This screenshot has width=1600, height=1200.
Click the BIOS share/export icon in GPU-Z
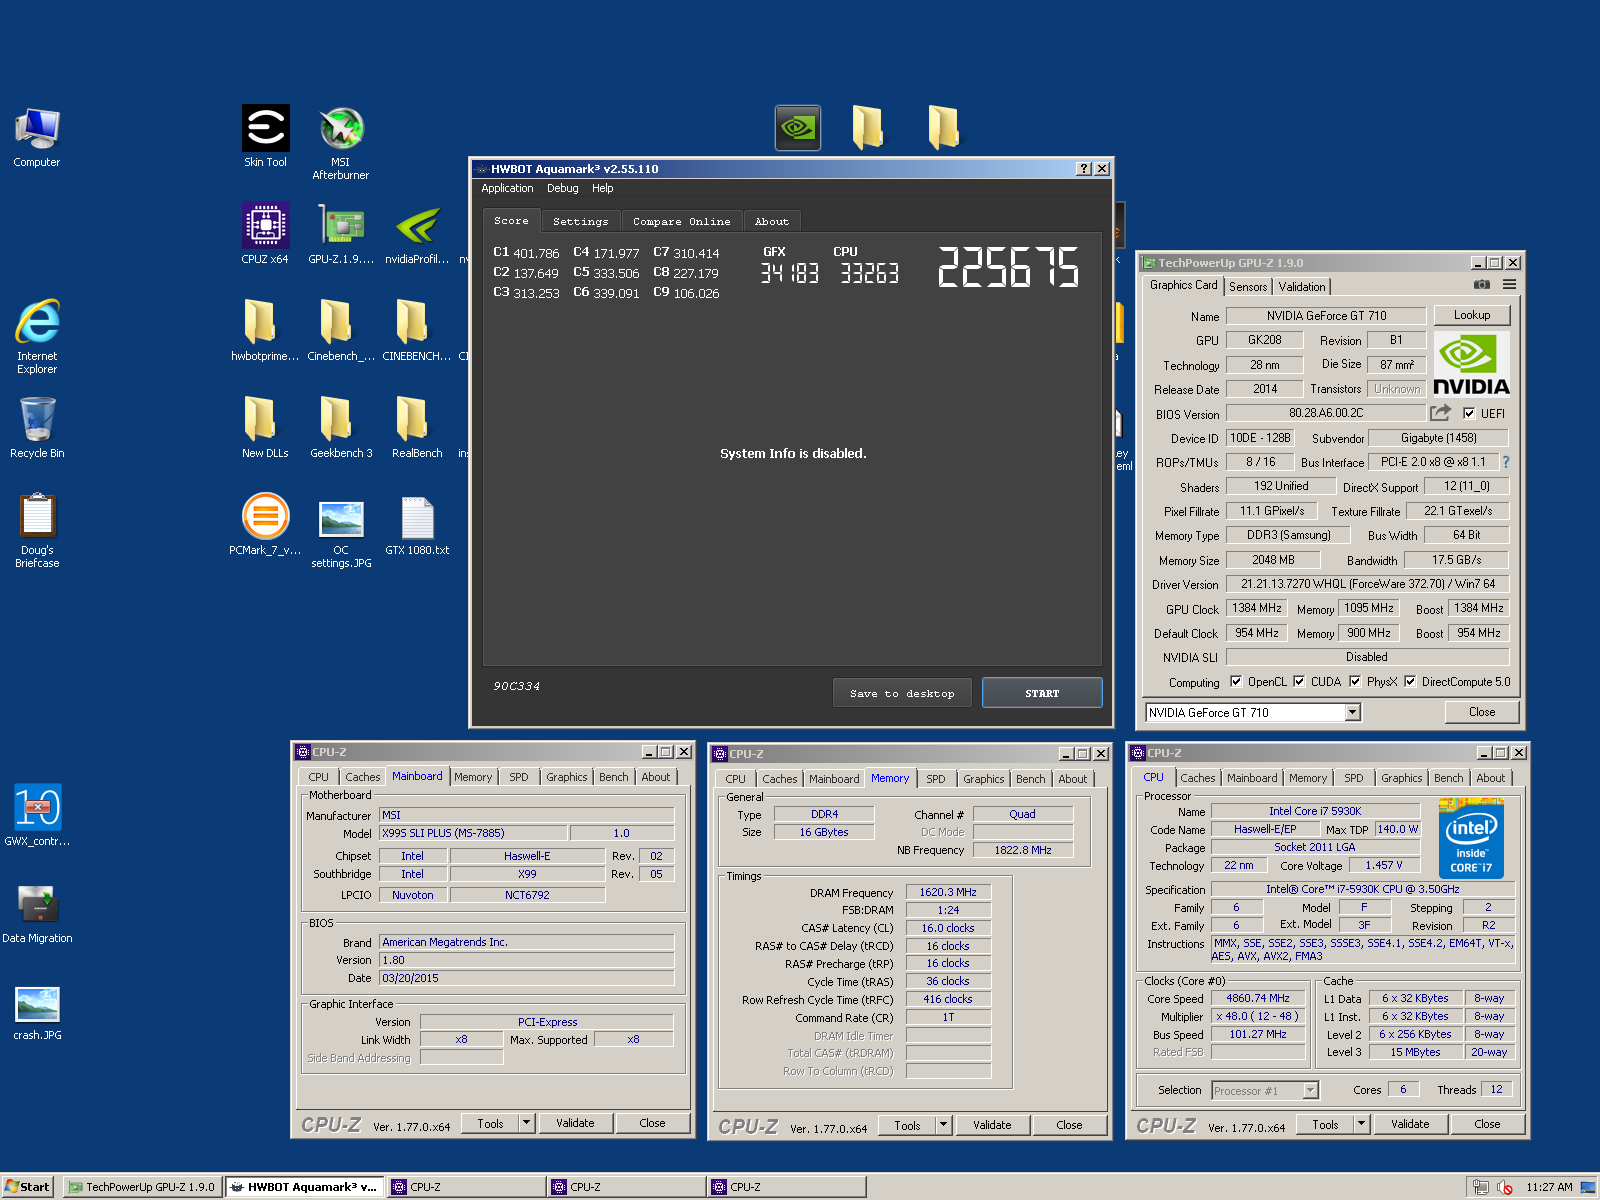coord(1440,413)
